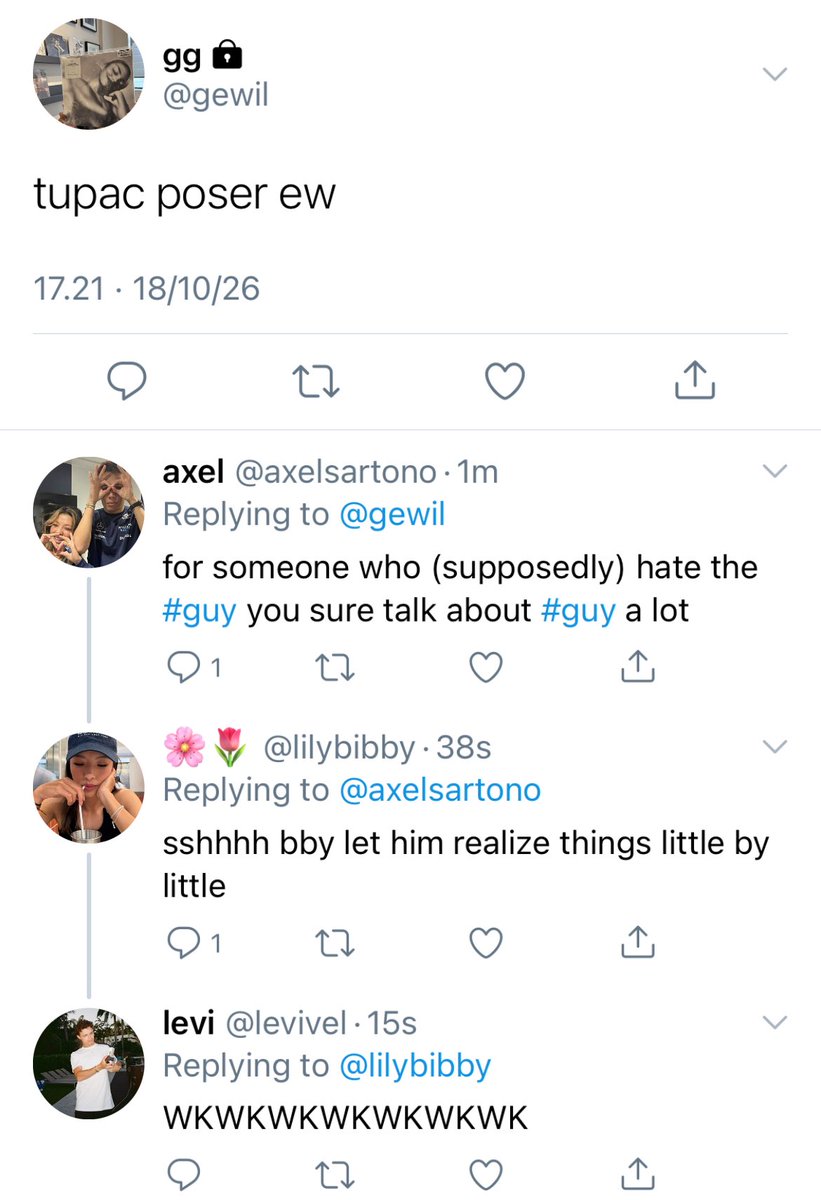The height and width of the screenshot is (1200, 821).
Task: Reply to levi's tweet
Action: pyautogui.click(x=181, y=1172)
